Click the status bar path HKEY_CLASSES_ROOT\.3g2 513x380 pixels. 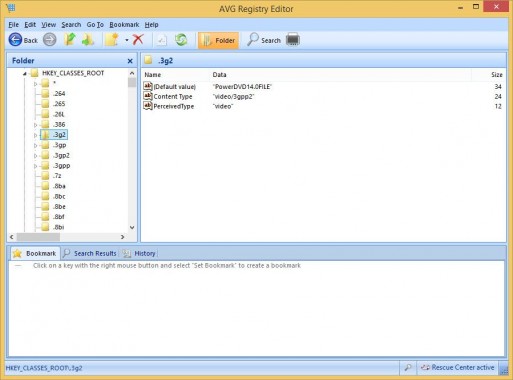click(44, 368)
